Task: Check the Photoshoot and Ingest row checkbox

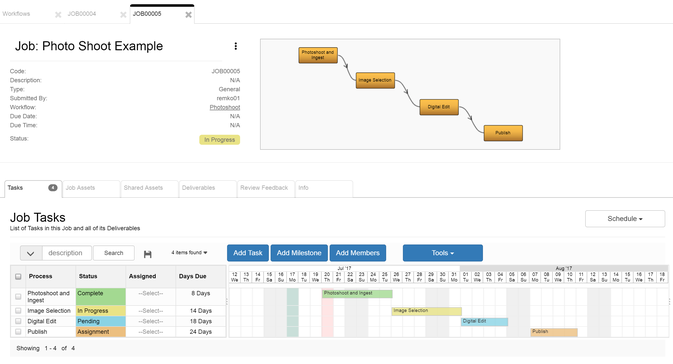Action: pos(18,296)
